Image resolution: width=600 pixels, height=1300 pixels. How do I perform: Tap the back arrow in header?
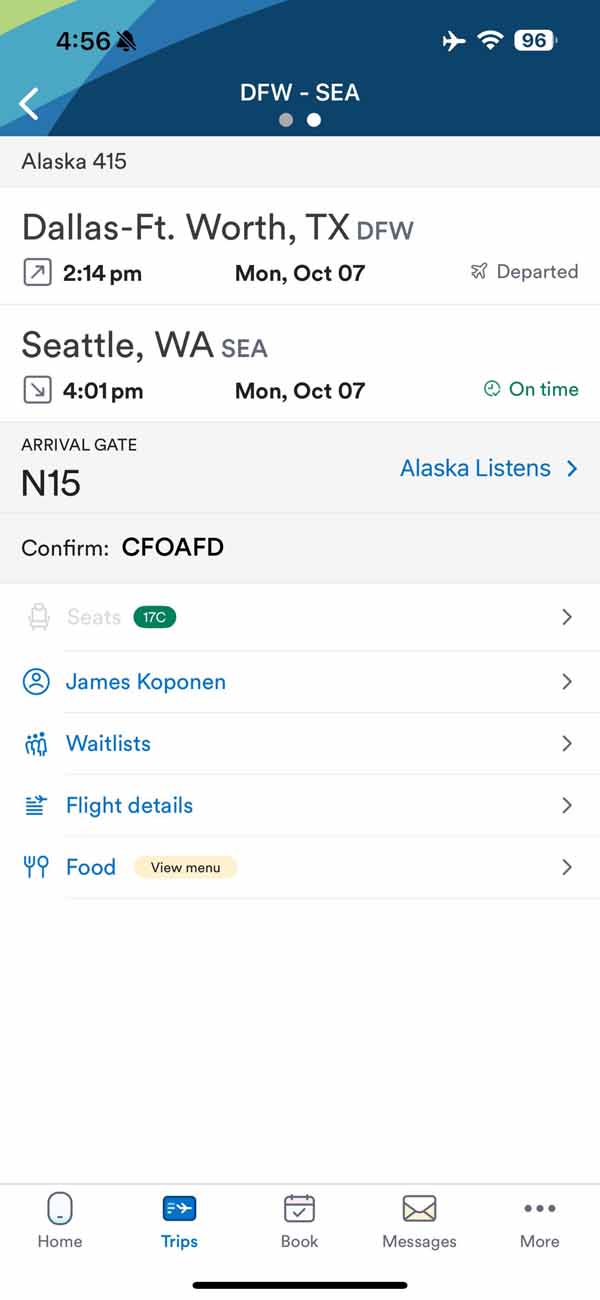29,102
